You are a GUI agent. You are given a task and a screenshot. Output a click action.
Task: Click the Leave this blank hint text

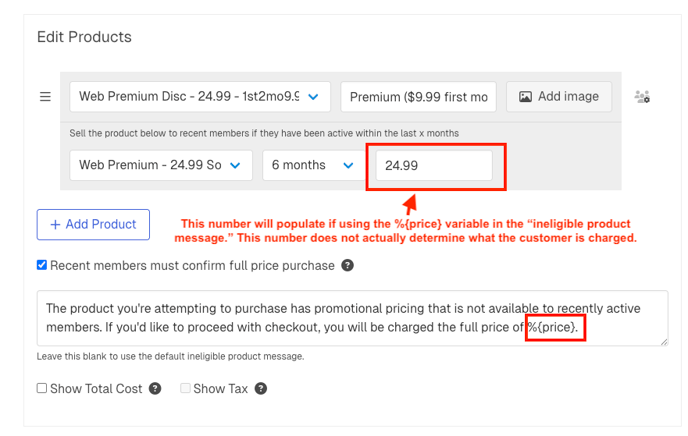170,357
